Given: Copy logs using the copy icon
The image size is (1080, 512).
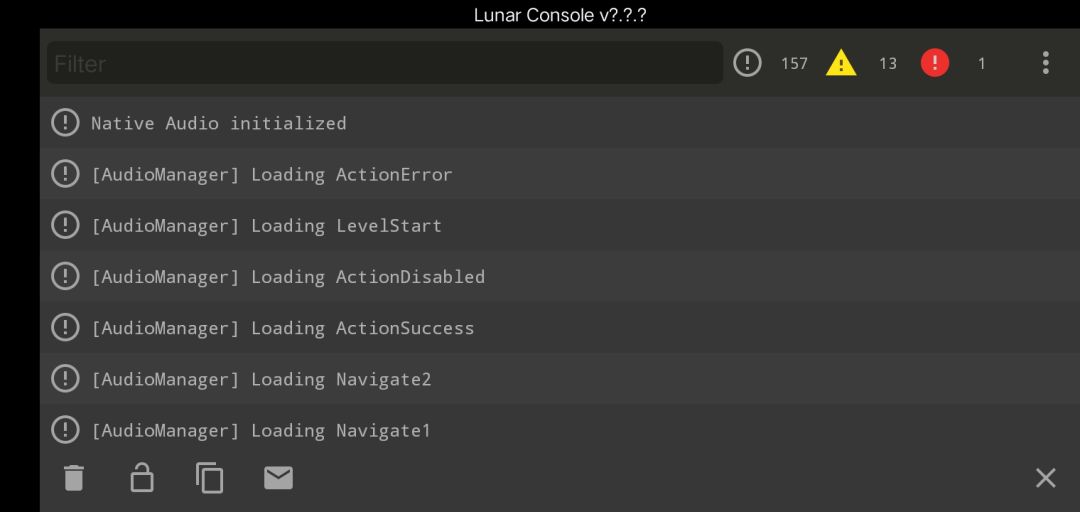Looking at the screenshot, I should click(x=209, y=478).
